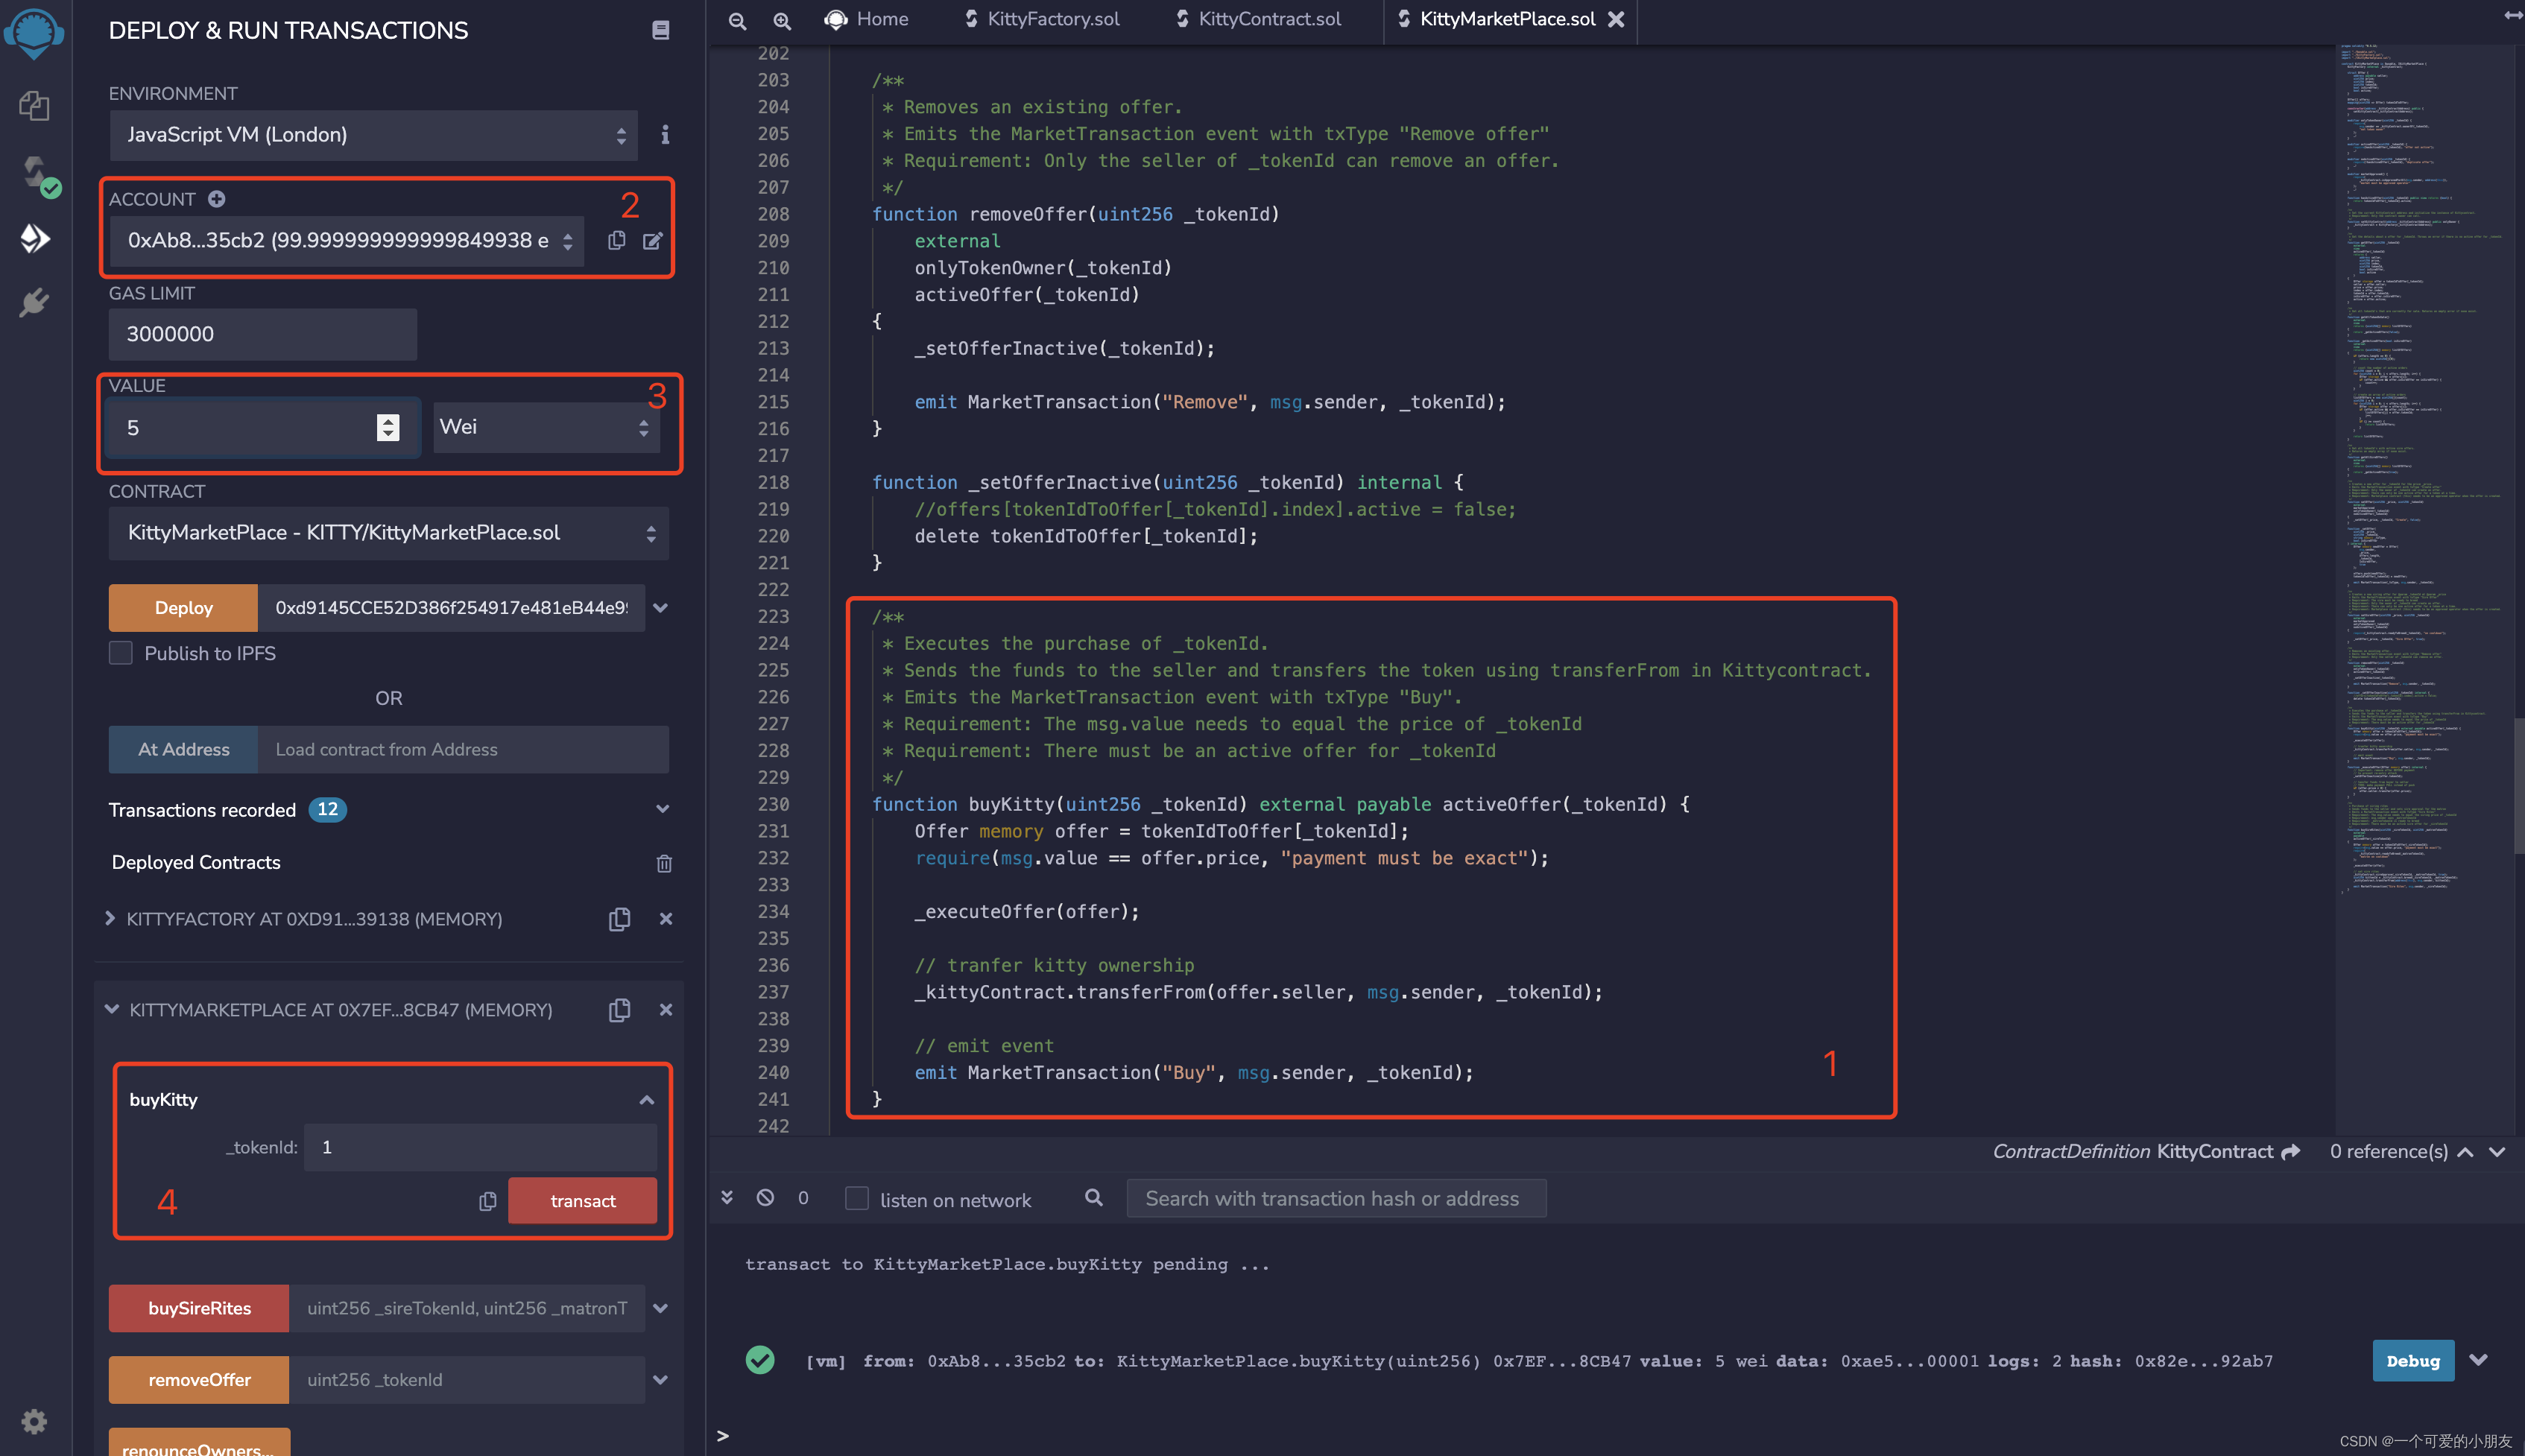Click the zoom-out icon in editor toolbar

tap(736, 21)
